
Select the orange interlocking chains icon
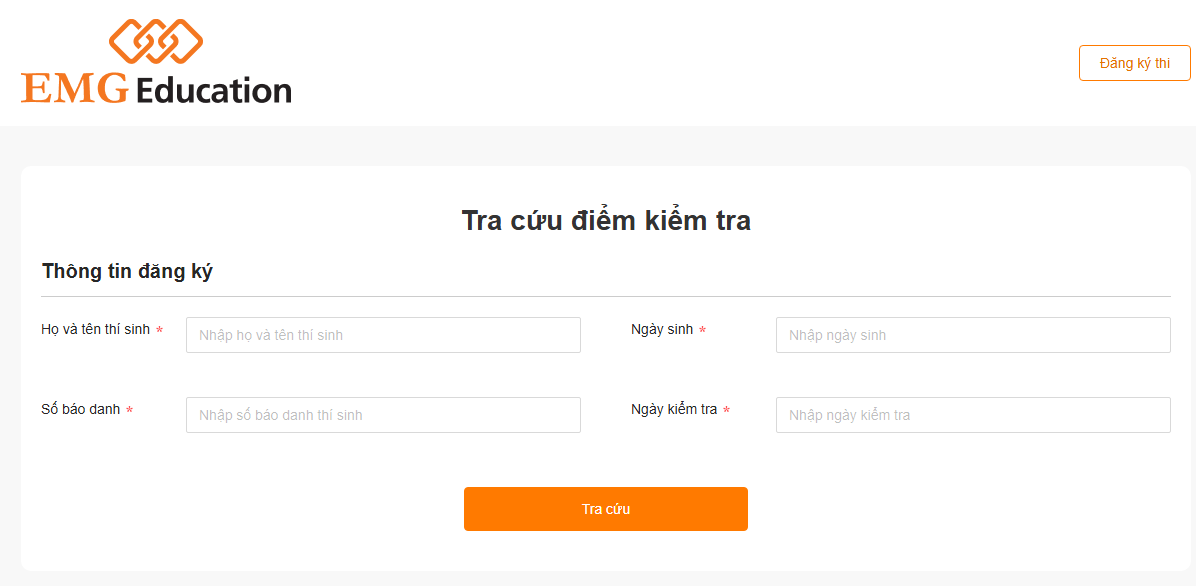pos(156,40)
